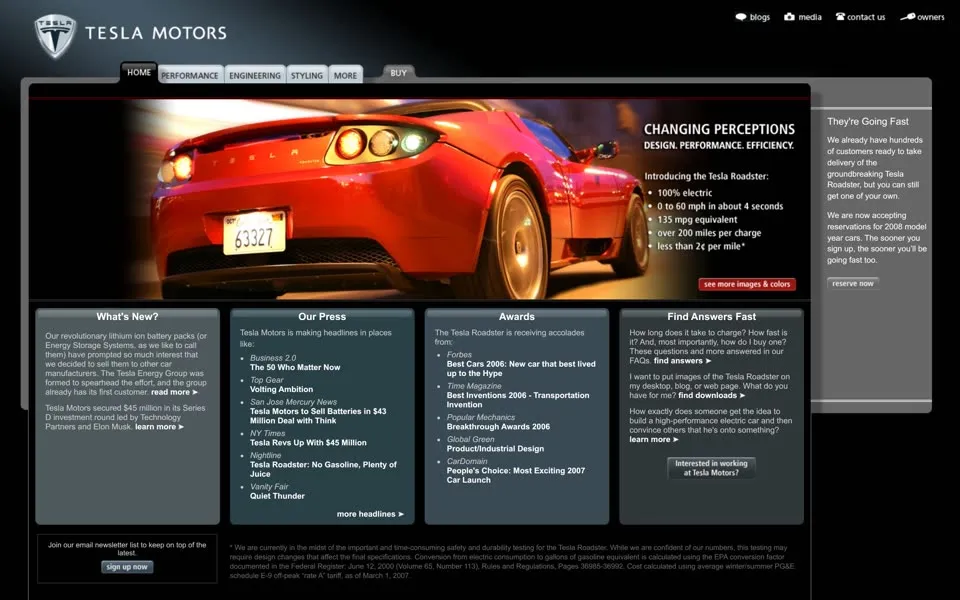
Task: Switch to the PERFORMANCE tab
Action: [190, 75]
